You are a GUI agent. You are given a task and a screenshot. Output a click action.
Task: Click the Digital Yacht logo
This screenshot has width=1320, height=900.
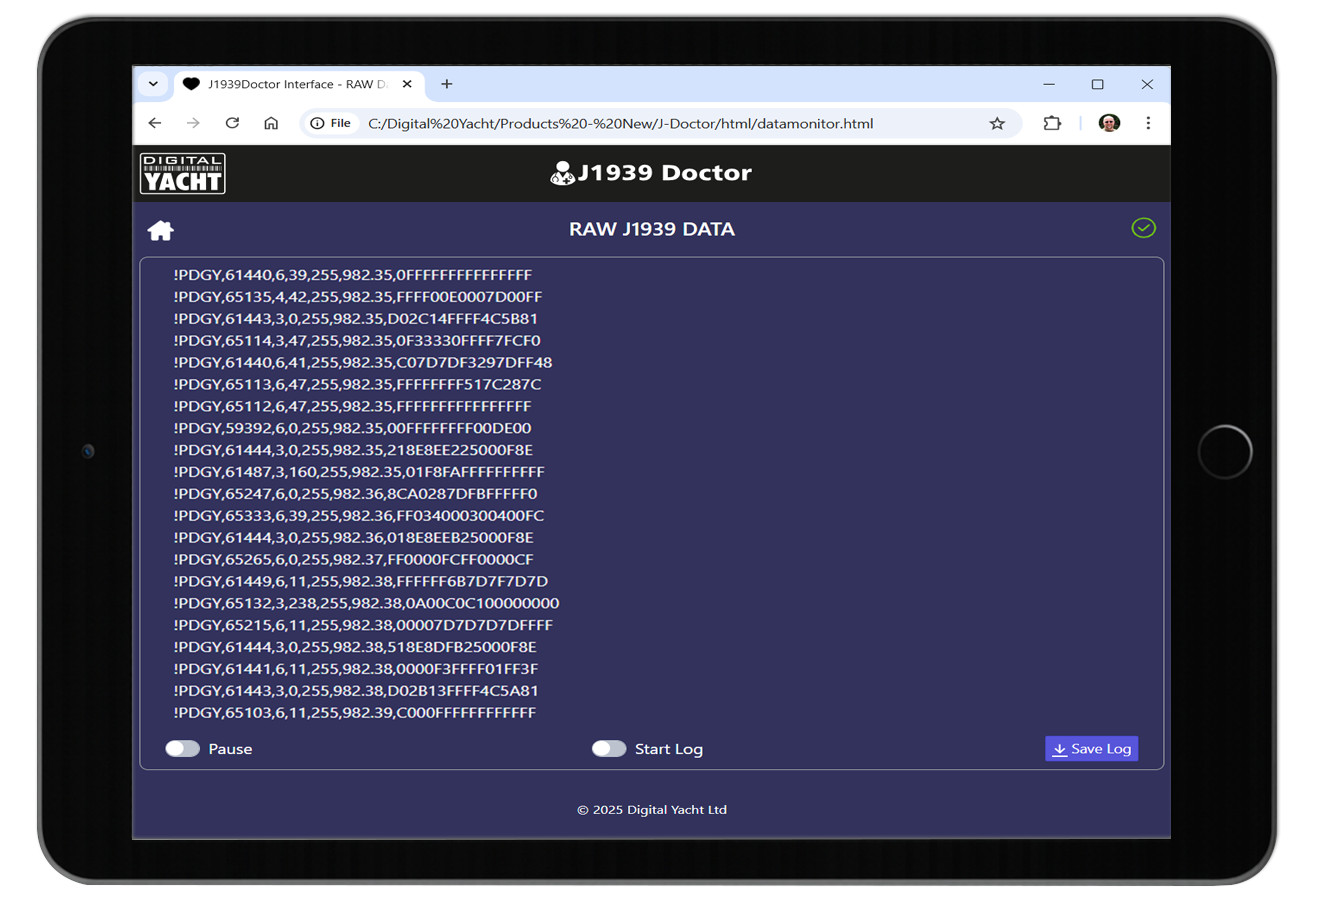click(x=183, y=173)
